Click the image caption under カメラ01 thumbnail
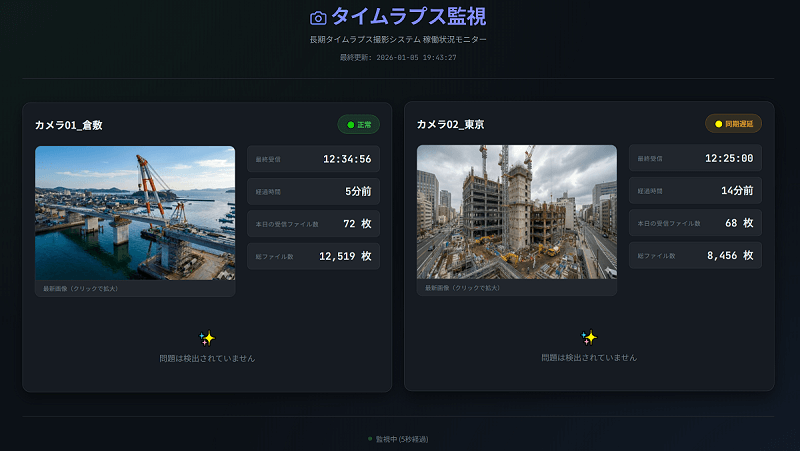Screen dimensions: 800x451 click(x=81, y=288)
